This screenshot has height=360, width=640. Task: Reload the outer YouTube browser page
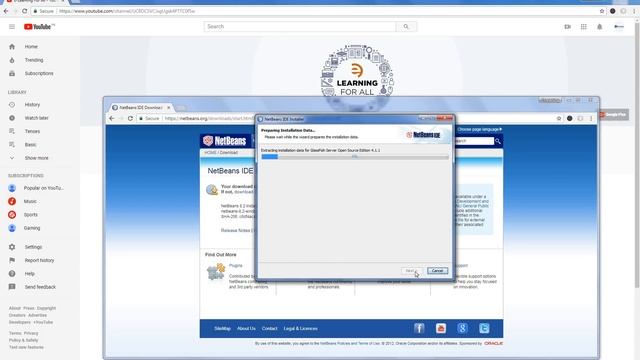(x=24, y=11)
